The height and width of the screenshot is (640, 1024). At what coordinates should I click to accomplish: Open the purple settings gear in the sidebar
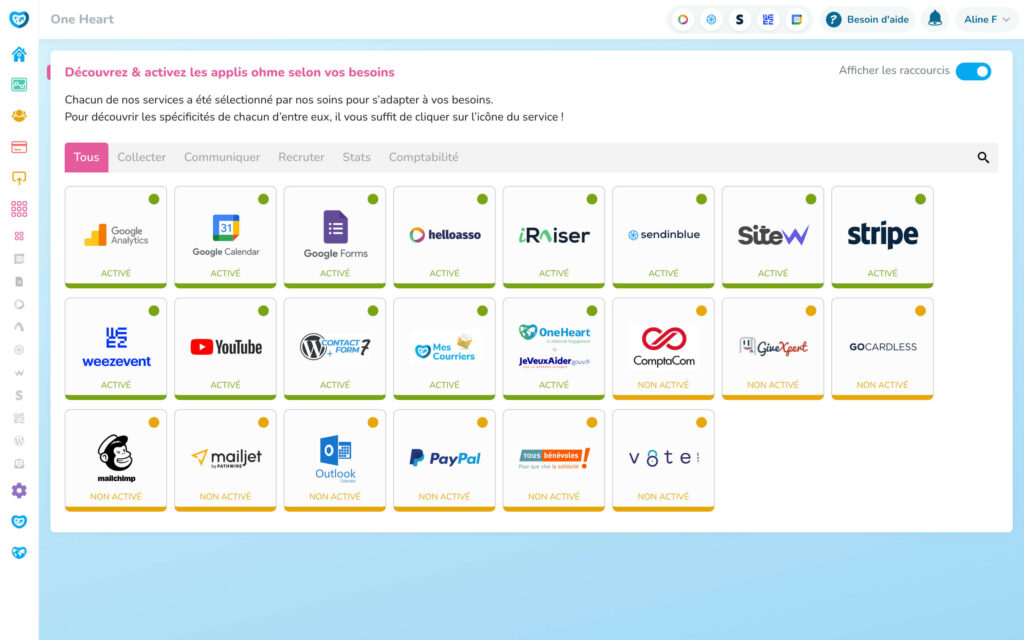pos(19,490)
